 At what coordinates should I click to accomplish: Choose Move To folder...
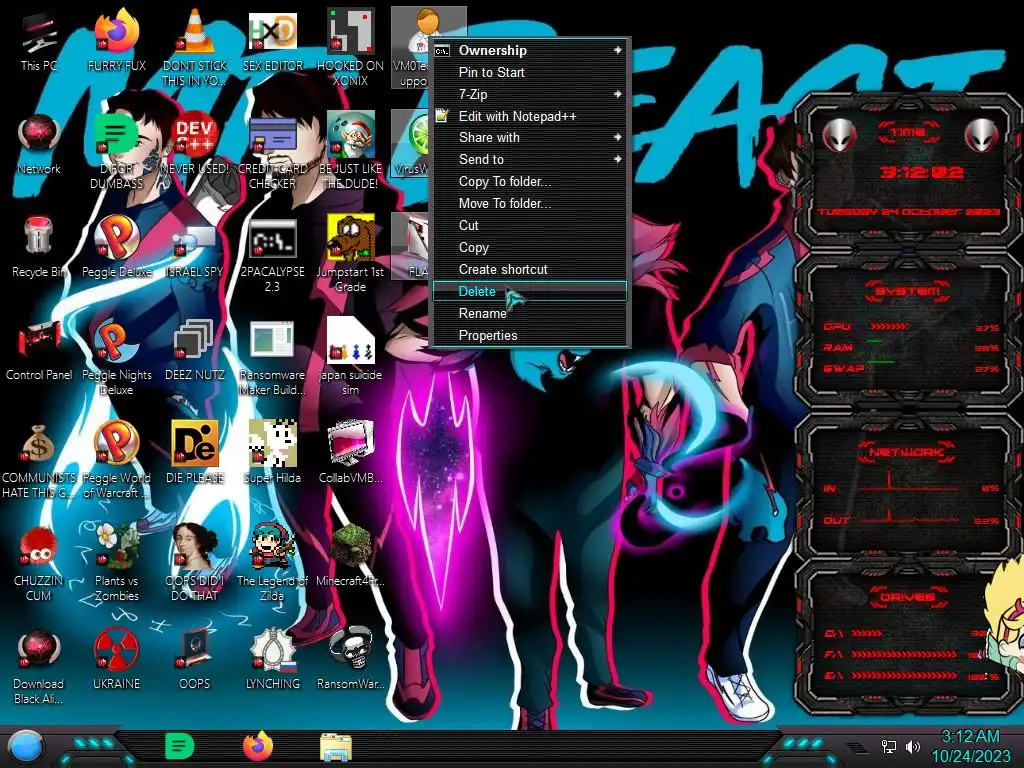[530, 204]
